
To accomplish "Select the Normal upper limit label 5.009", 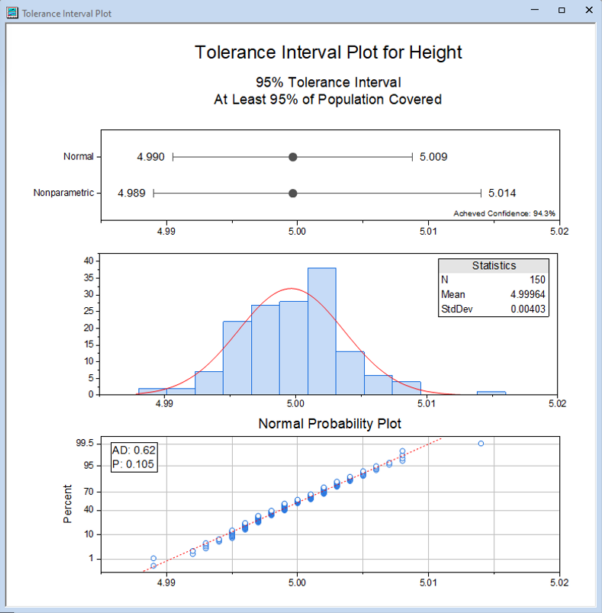I will pos(433,157).
